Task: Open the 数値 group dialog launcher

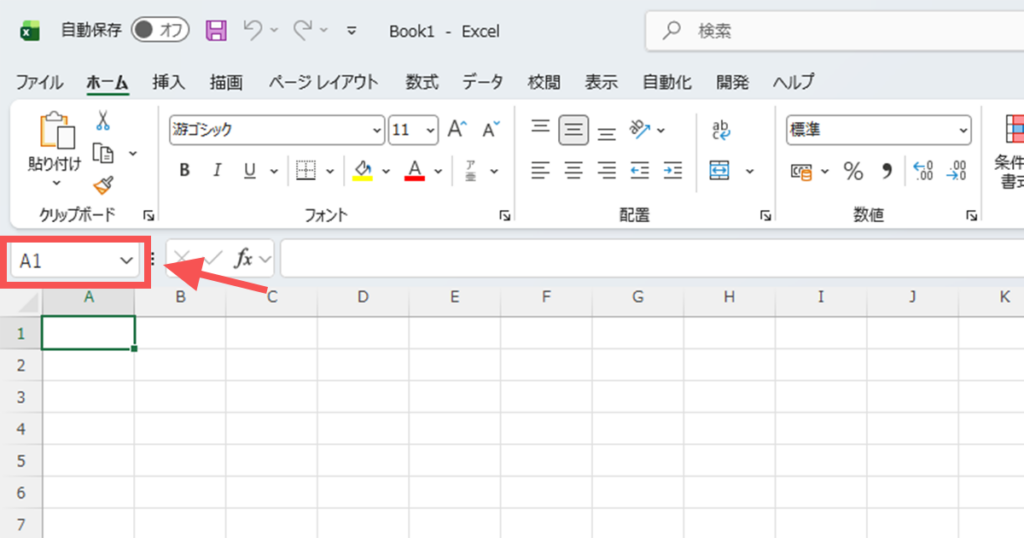Action: (x=972, y=215)
